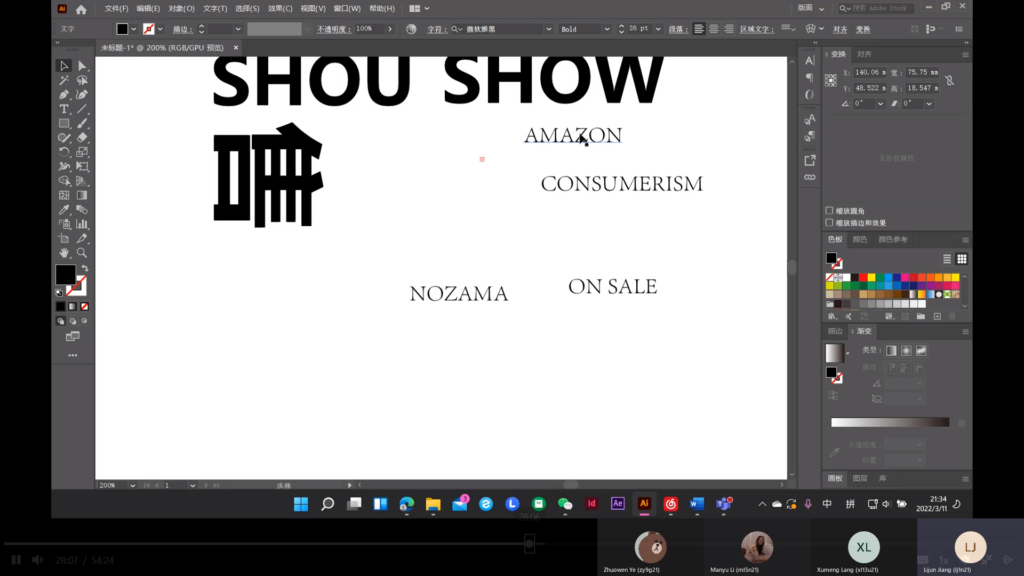Enable the 缩放圆角 checkbox
Image resolution: width=1024 pixels, height=576 pixels.
[829, 211]
